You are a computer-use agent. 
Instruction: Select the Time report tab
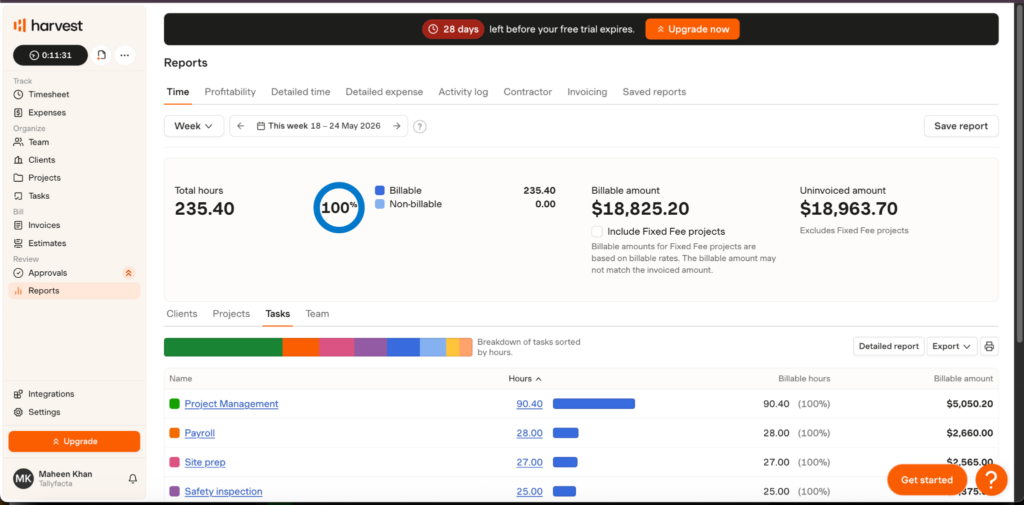(178, 92)
